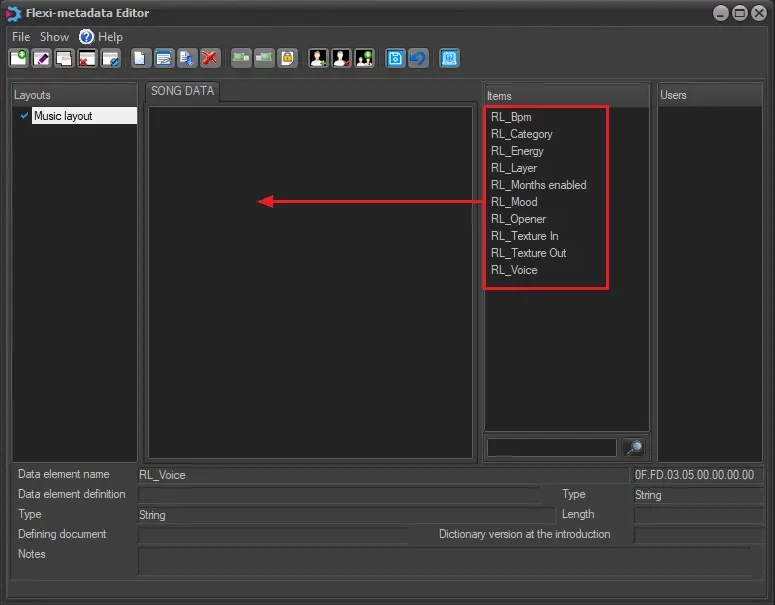775x605 pixels.
Task: Click the blue floppy disk save icon
Action: click(395, 58)
